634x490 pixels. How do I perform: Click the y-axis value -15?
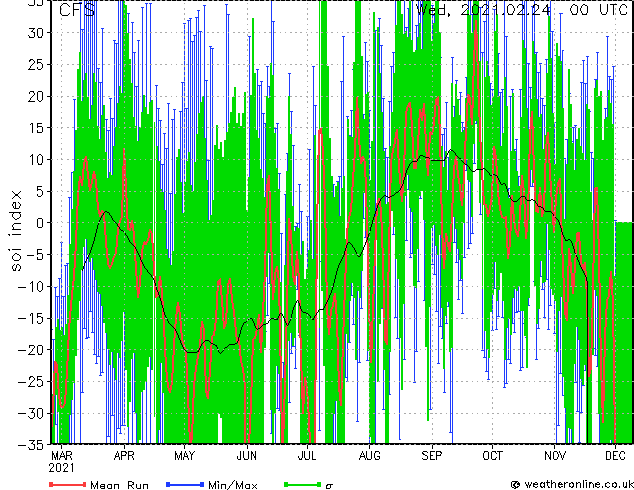point(32,318)
